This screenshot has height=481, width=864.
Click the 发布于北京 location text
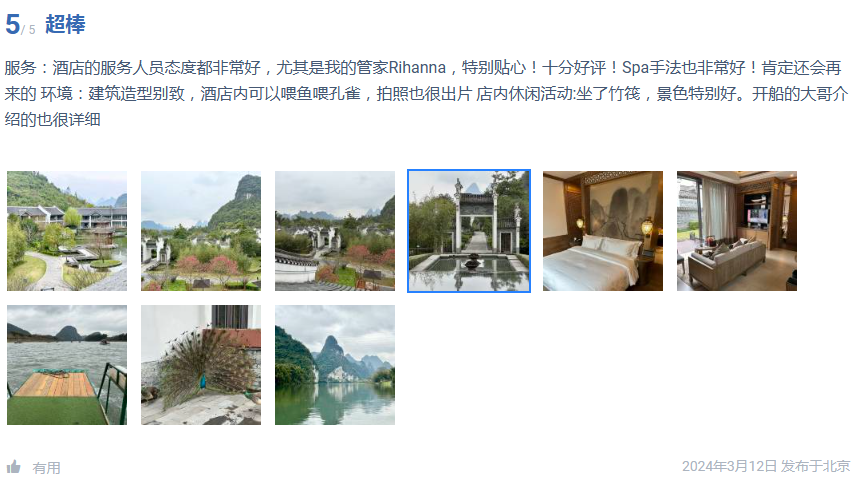coord(816,466)
